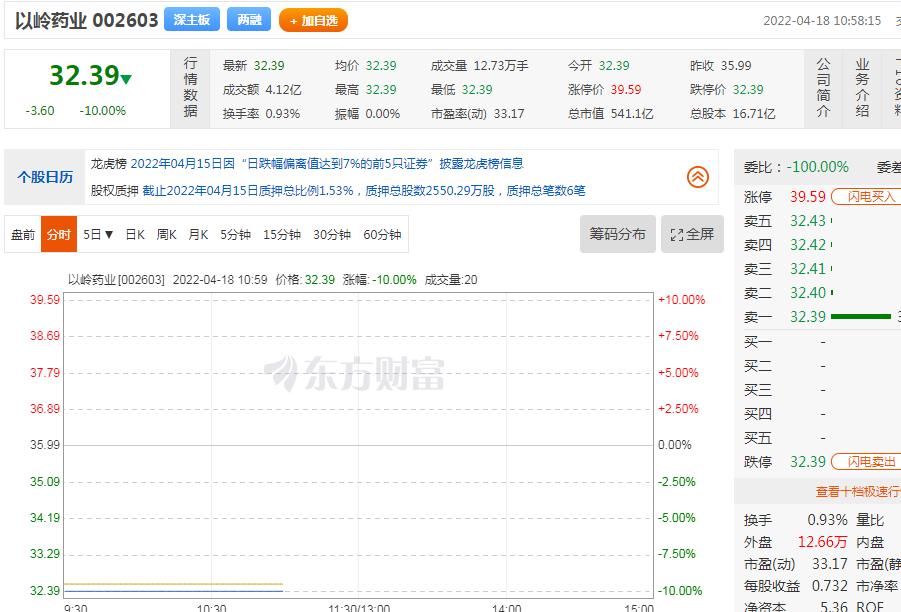The image size is (901, 612).
Task: Click the 外盘 12.66万 value
Action: click(822, 542)
